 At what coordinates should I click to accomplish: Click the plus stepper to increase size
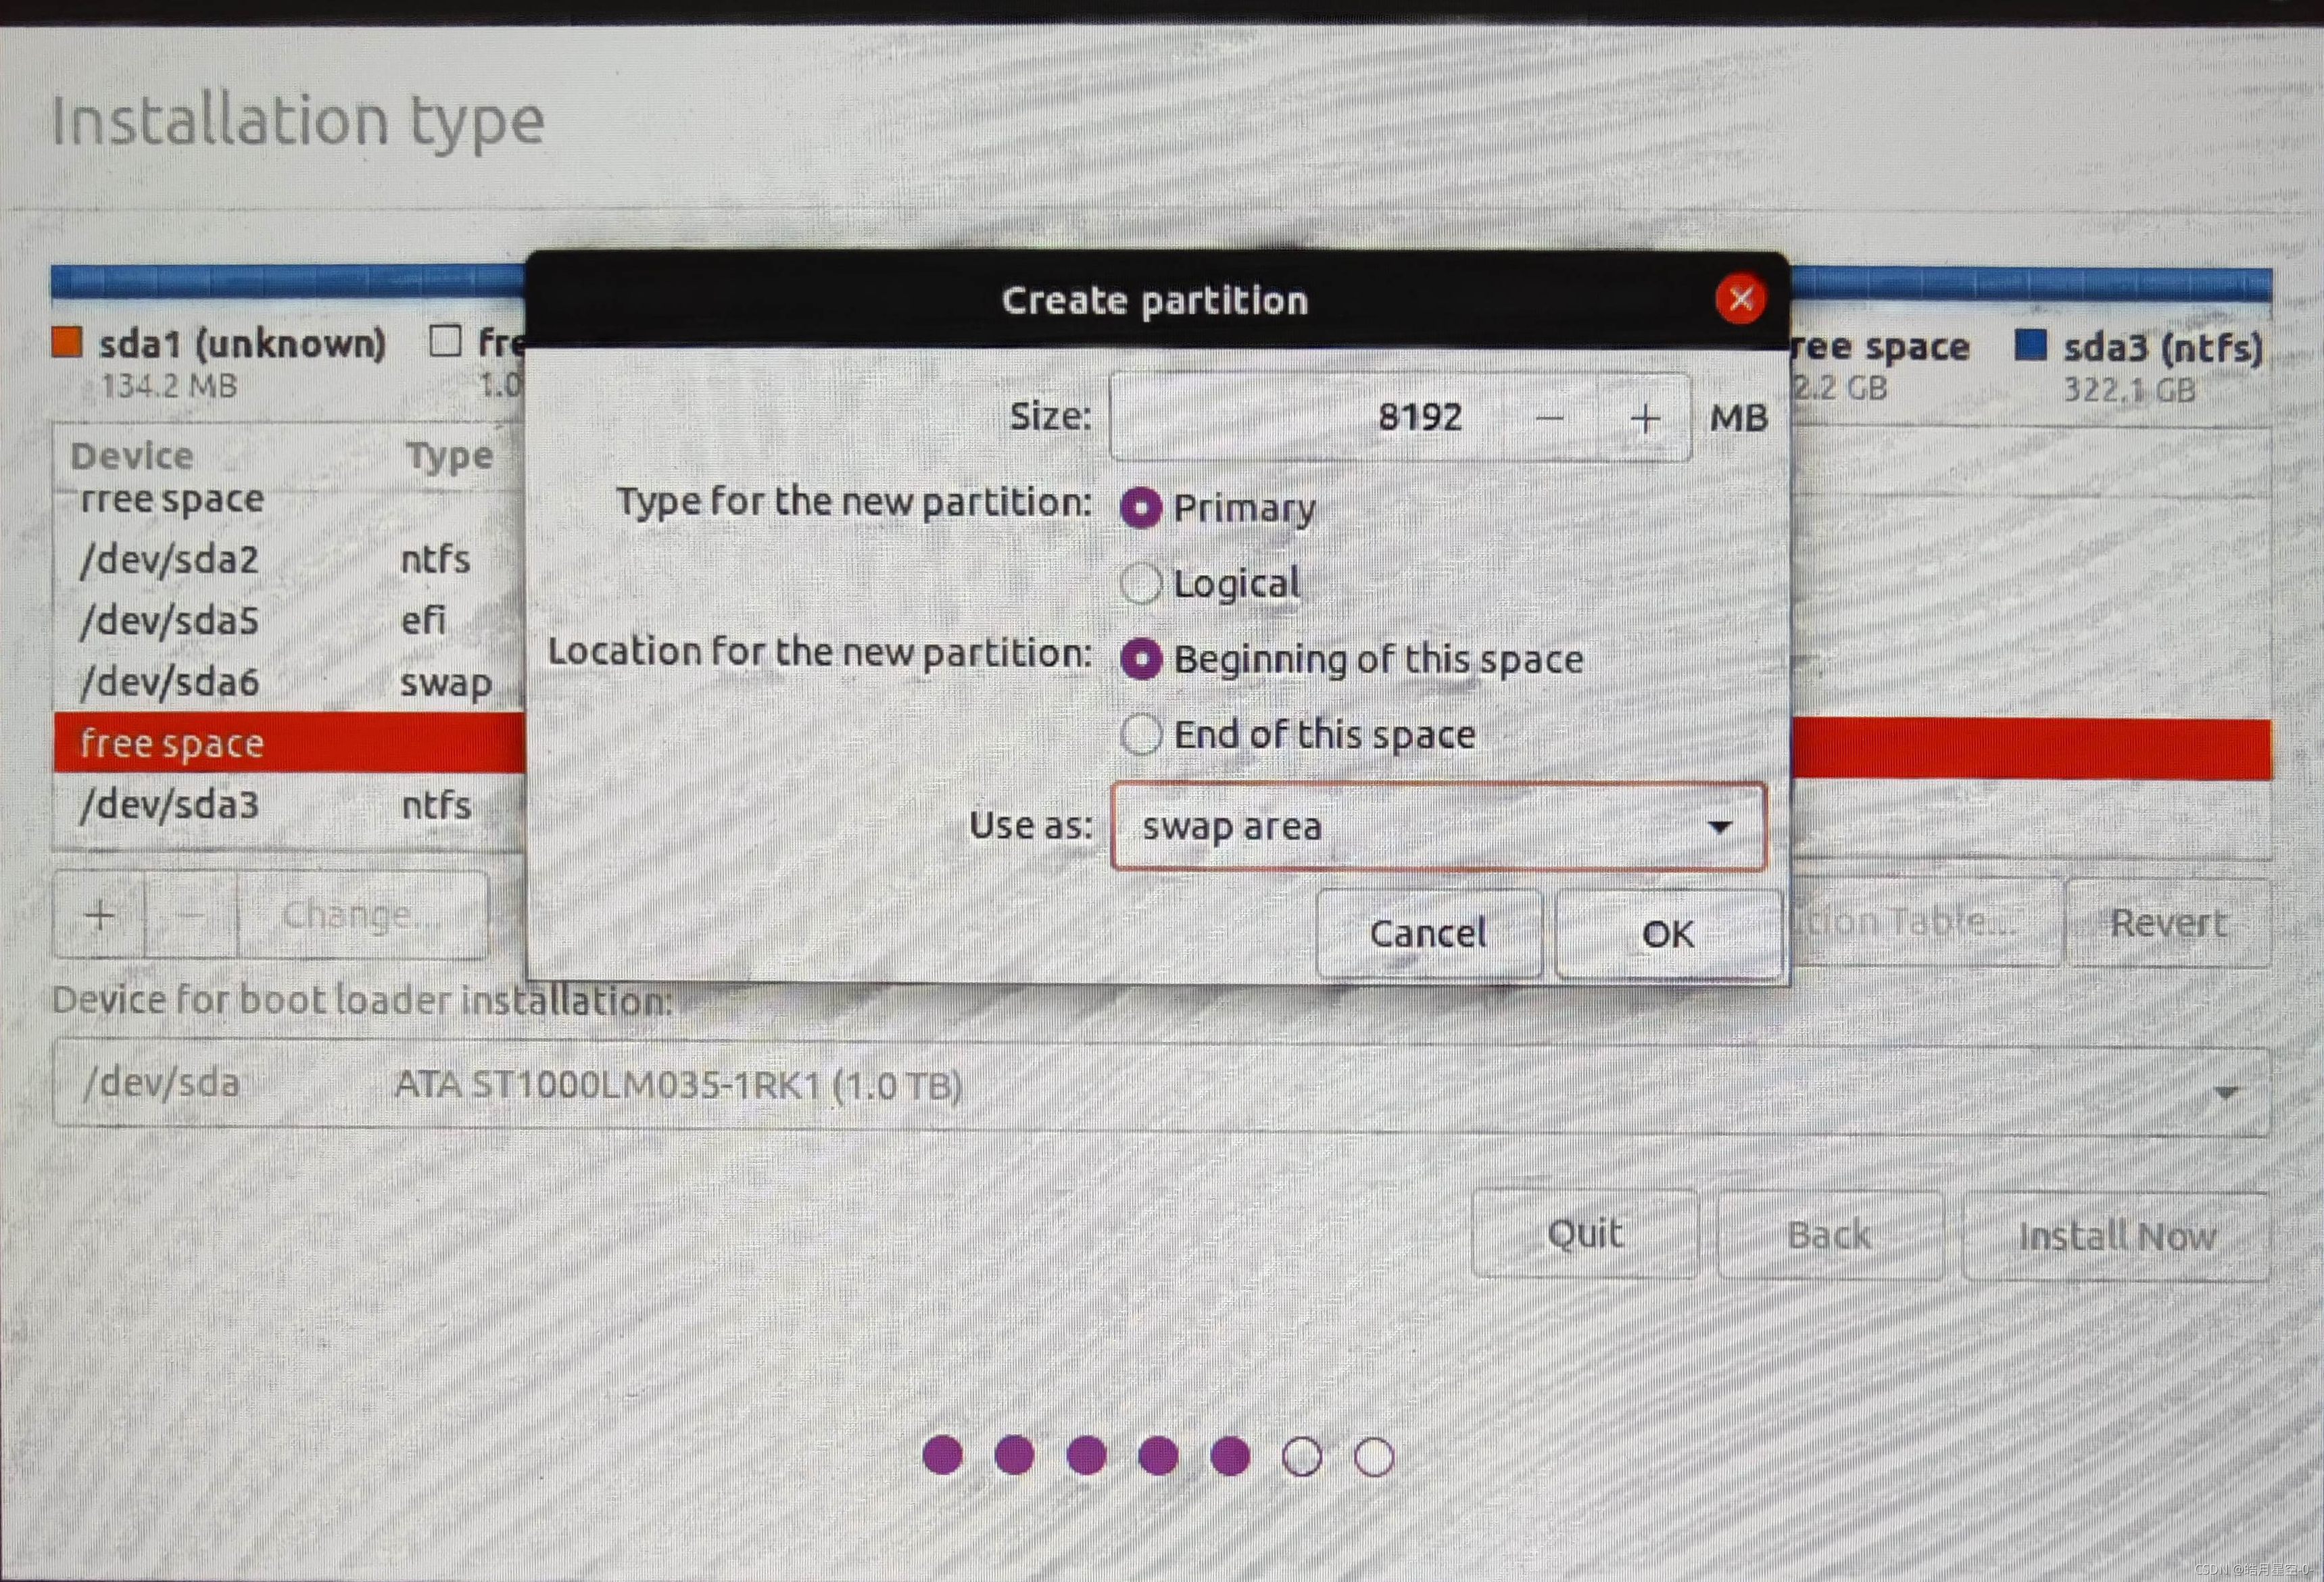pos(1644,419)
